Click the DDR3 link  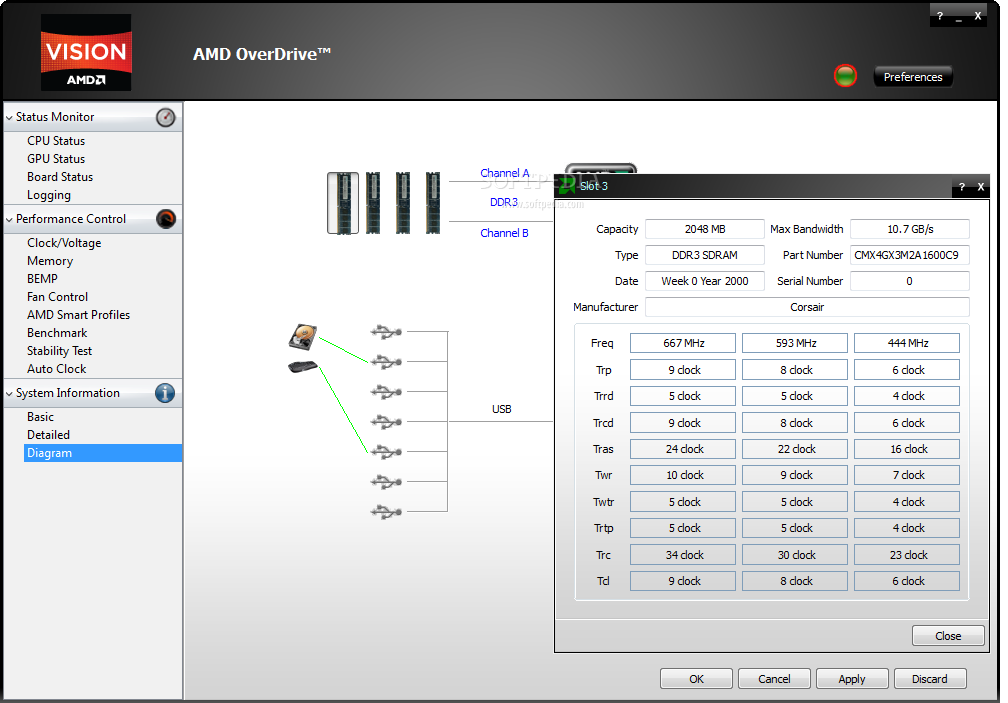coord(504,202)
